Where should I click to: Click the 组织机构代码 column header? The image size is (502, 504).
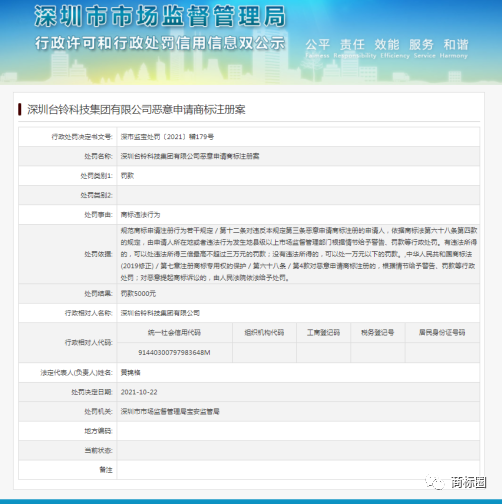(264, 332)
